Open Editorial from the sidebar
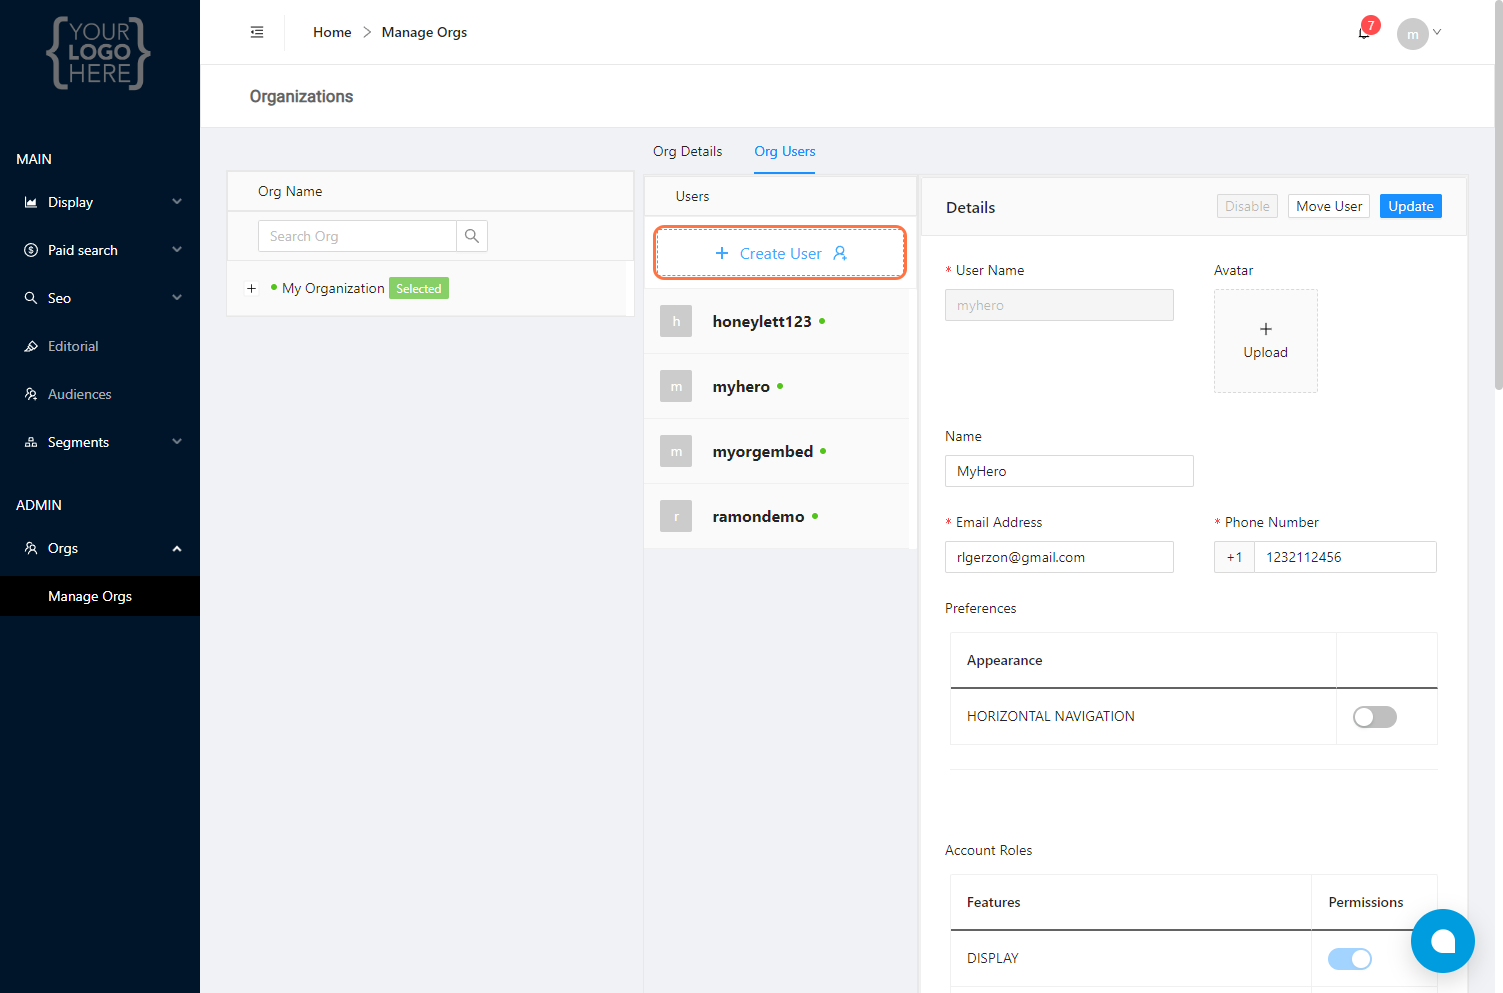1503x993 pixels. point(73,346)
